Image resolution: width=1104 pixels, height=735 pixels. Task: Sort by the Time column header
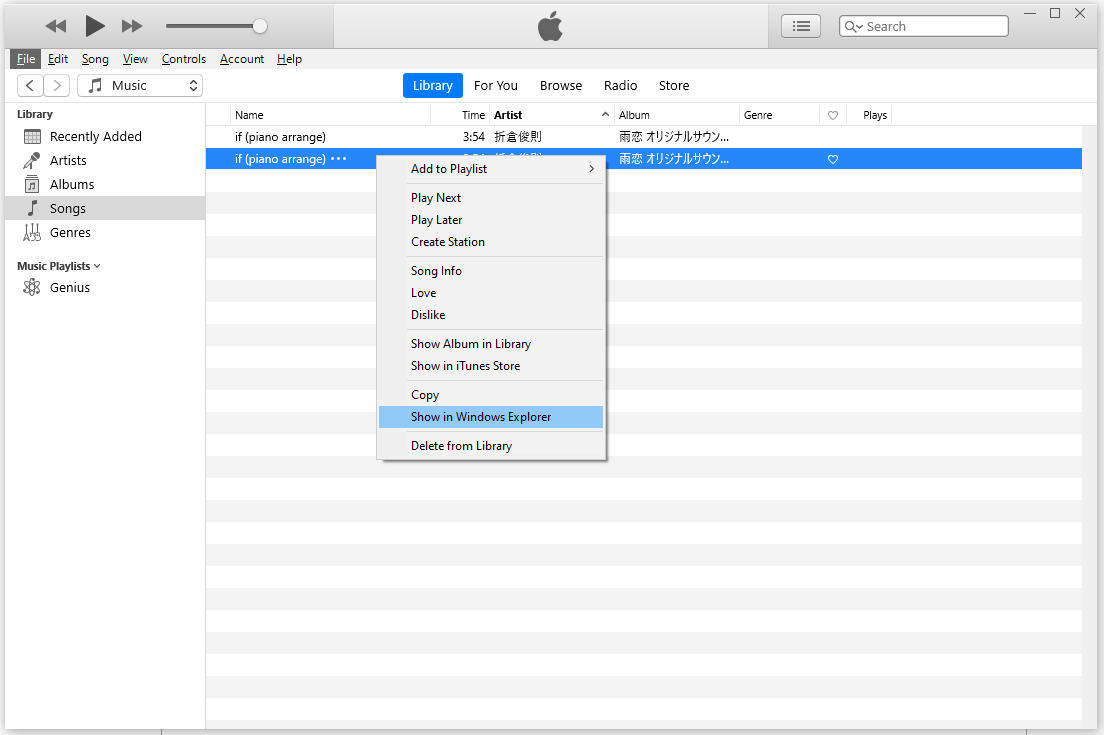(460, 115)
